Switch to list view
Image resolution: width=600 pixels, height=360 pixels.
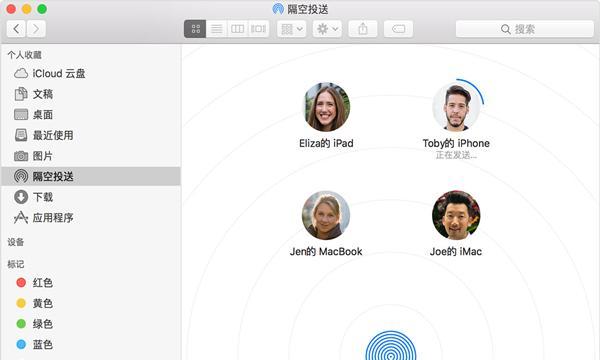pos(217,29)
